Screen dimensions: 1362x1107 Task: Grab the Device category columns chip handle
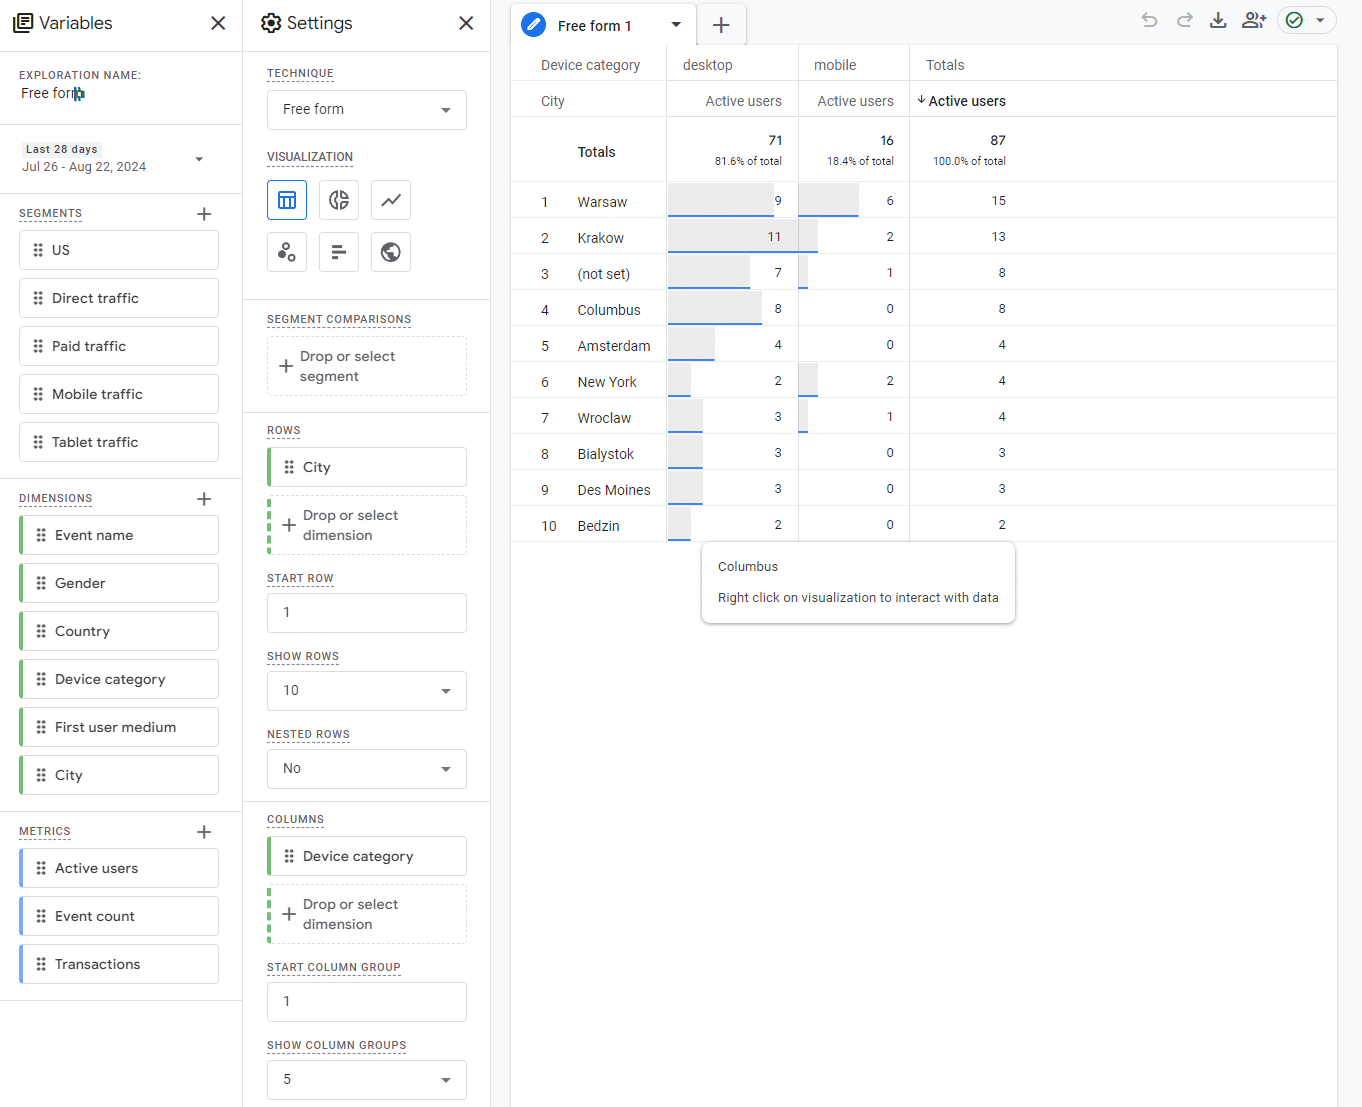point(289,856)
